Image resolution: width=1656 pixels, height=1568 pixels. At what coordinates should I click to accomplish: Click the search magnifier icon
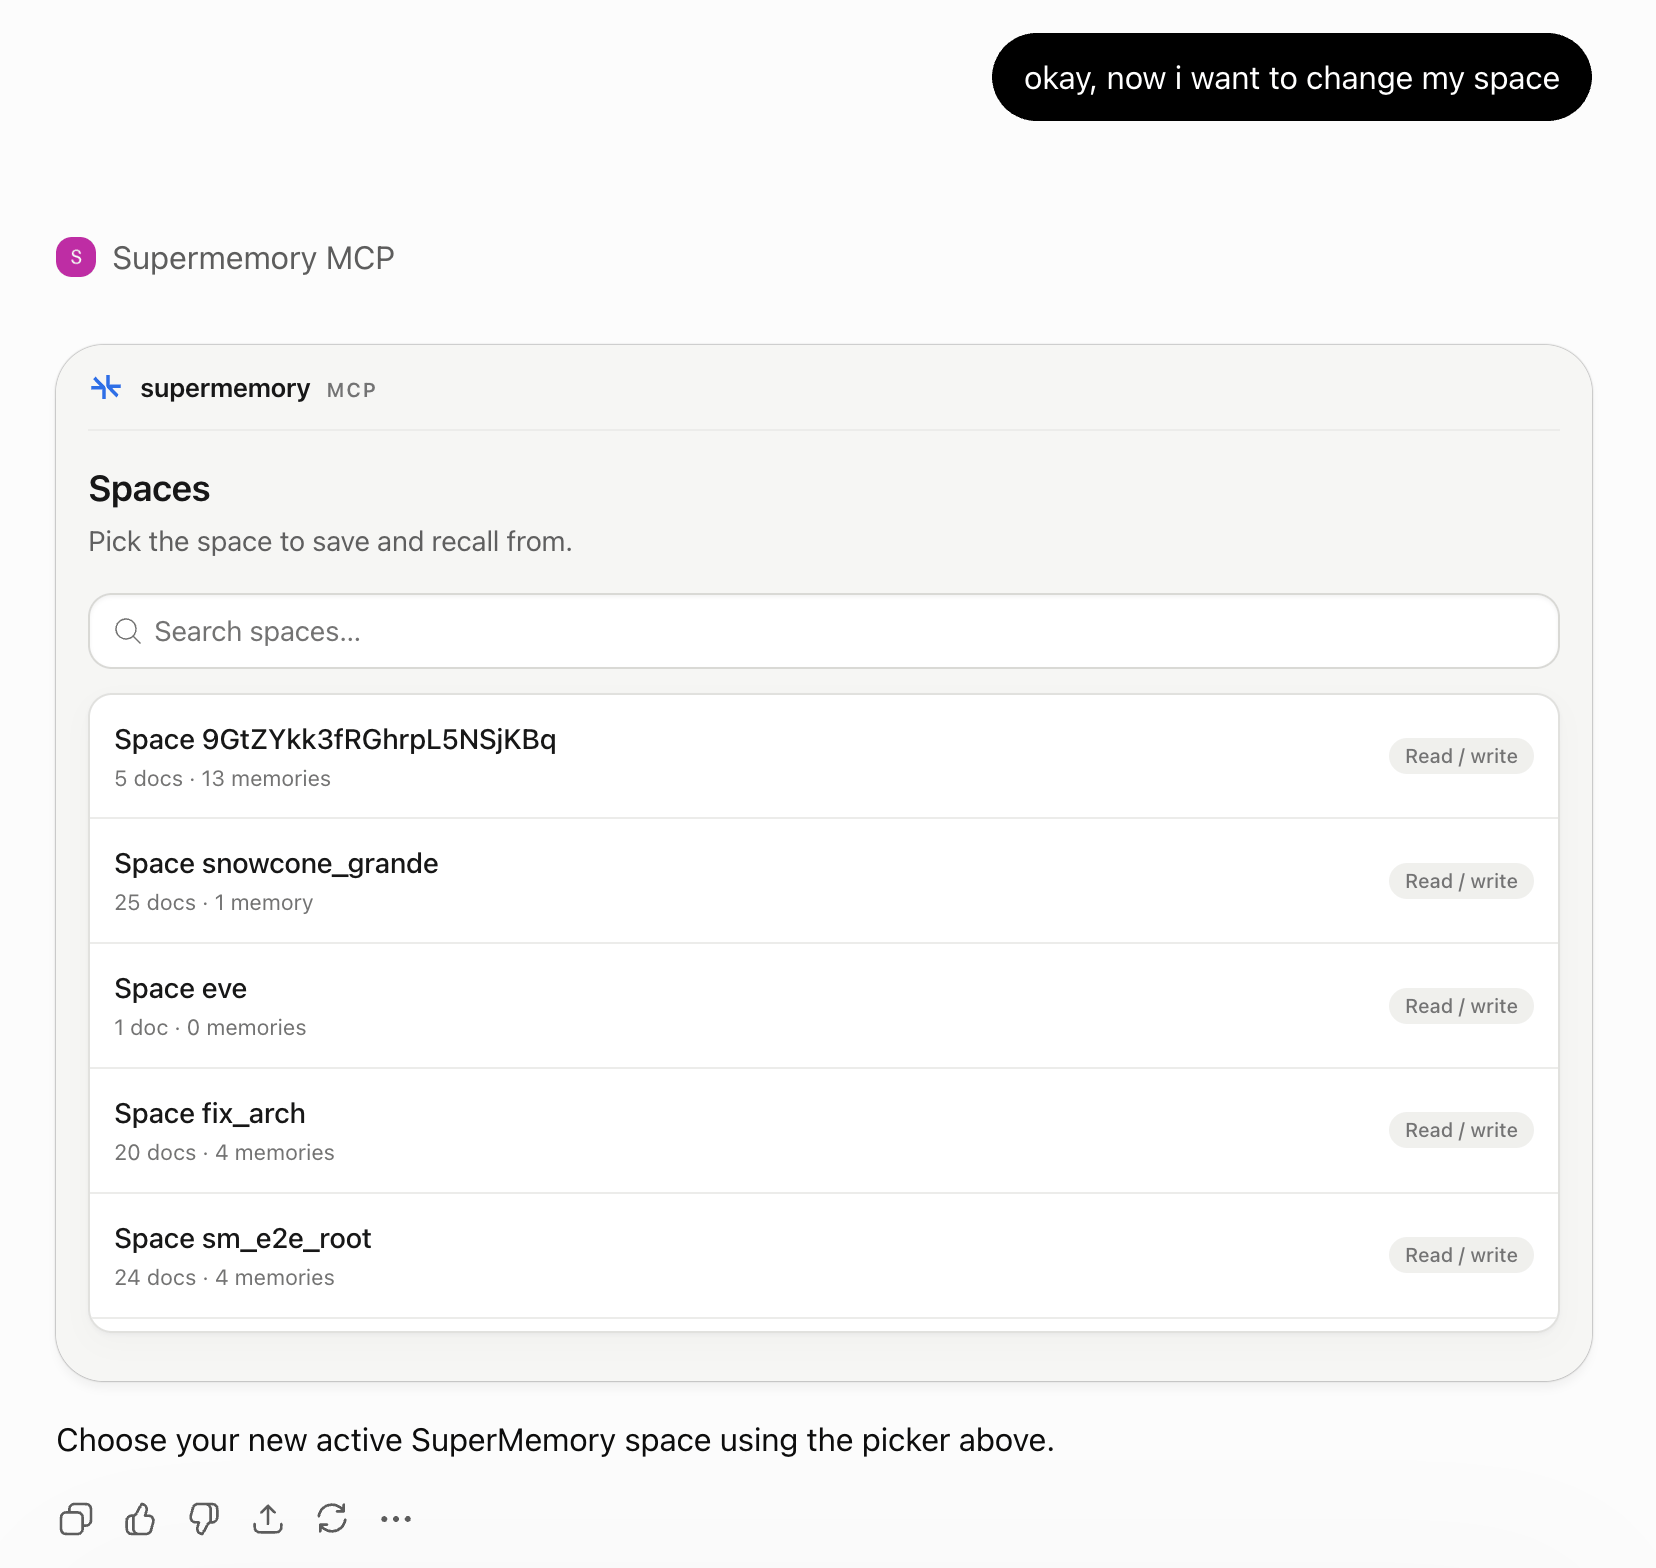128,631
